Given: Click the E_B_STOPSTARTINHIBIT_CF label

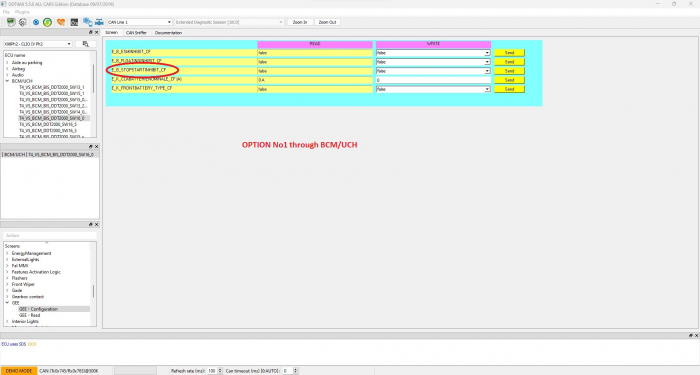Looking at the screenshot, I should point(139,70).
